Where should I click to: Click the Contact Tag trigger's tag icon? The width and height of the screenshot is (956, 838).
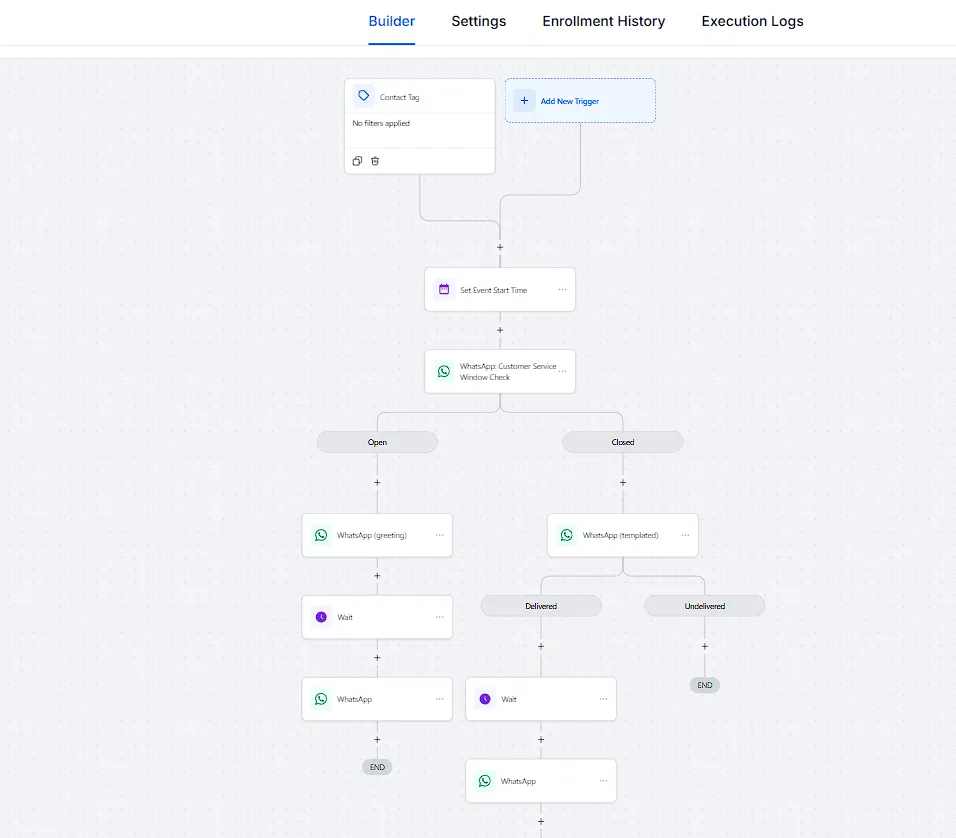pos(364,96)
